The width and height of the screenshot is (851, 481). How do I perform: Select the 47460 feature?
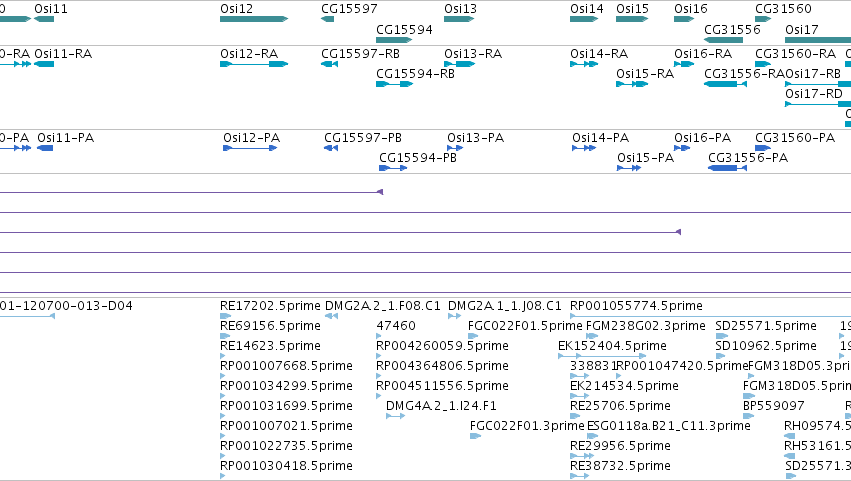coord(379,336)
